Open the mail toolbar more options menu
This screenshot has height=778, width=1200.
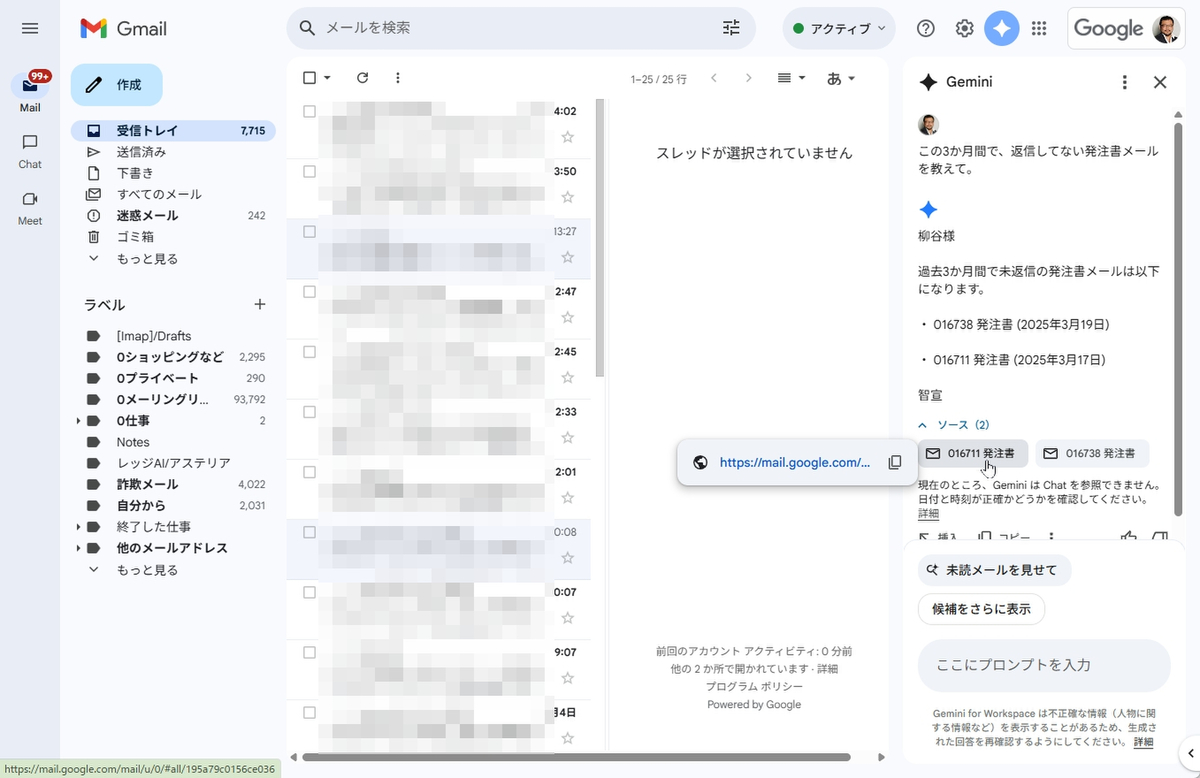click(x=398, y=78)
